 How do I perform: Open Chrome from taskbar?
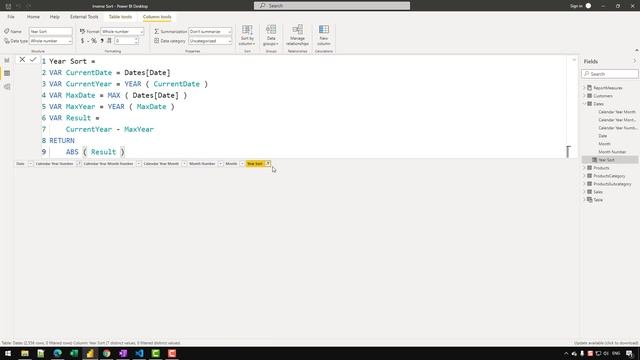107,353
